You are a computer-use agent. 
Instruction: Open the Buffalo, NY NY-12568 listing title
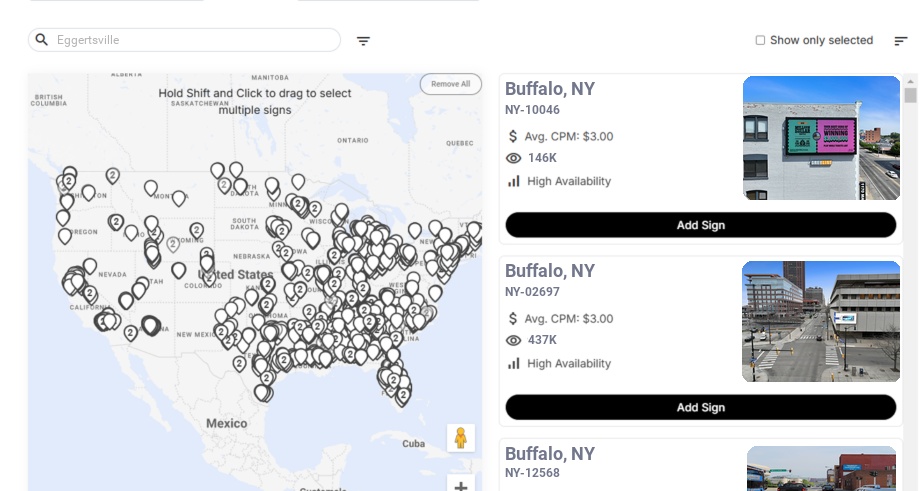550,454
